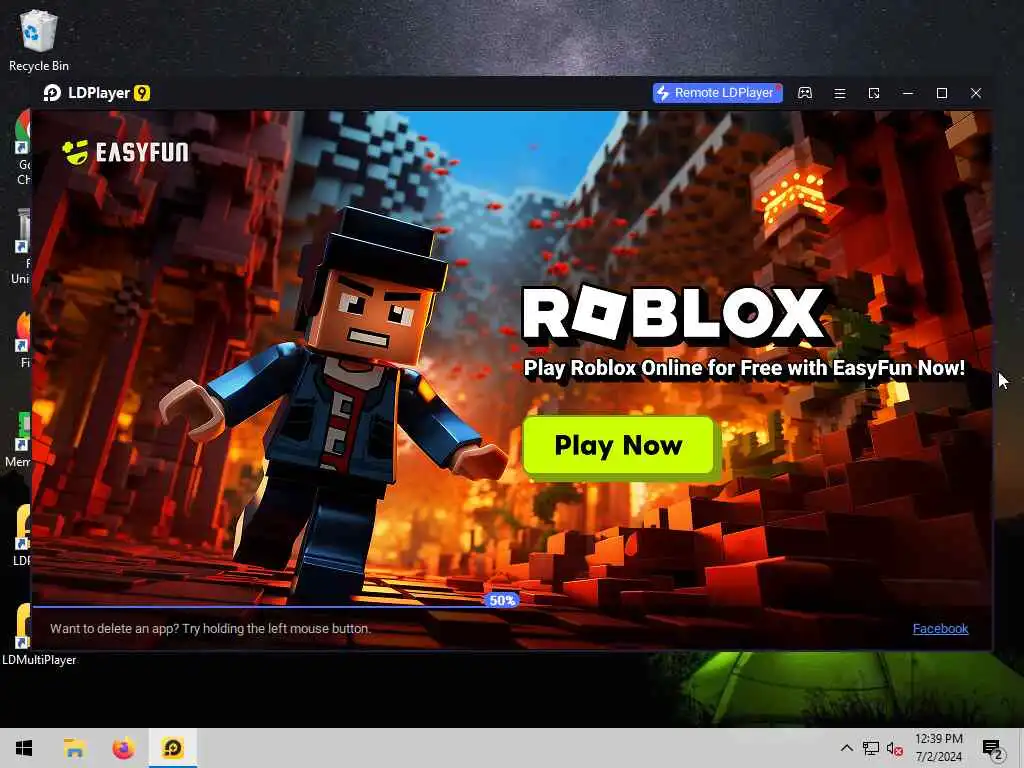The height and width of the screenshot is (768, 1024).
Task: Click the EasyFun logo in banner
Action: point(125,152)
